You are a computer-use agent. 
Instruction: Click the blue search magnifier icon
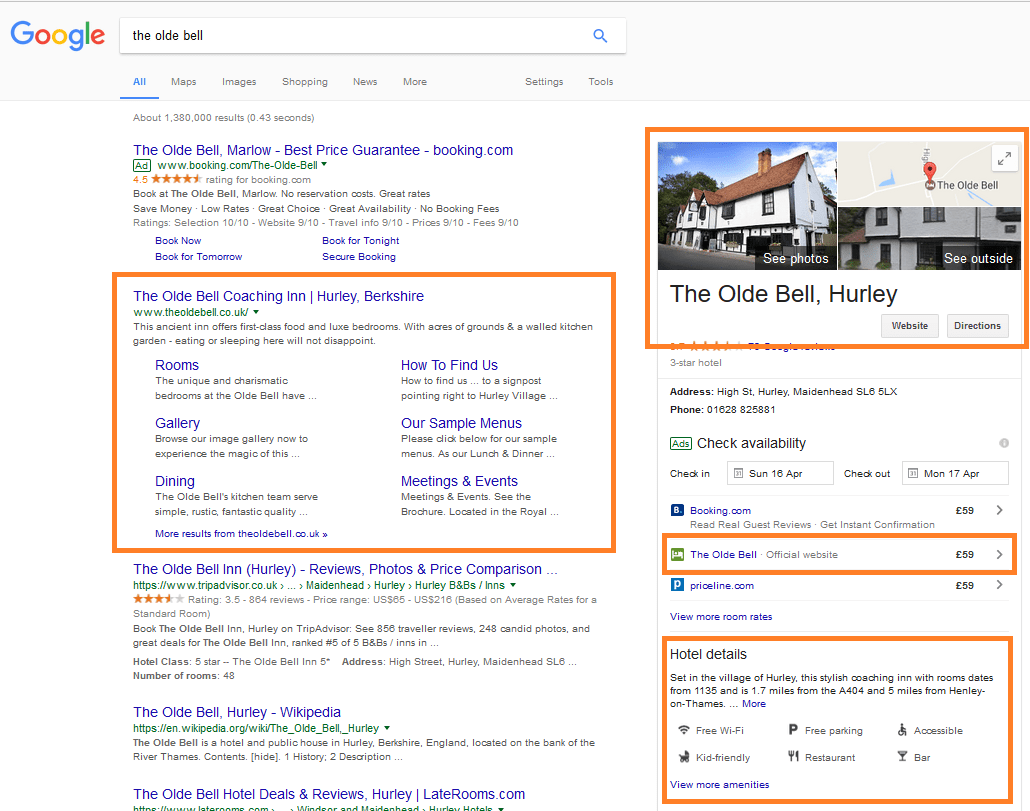600,35
